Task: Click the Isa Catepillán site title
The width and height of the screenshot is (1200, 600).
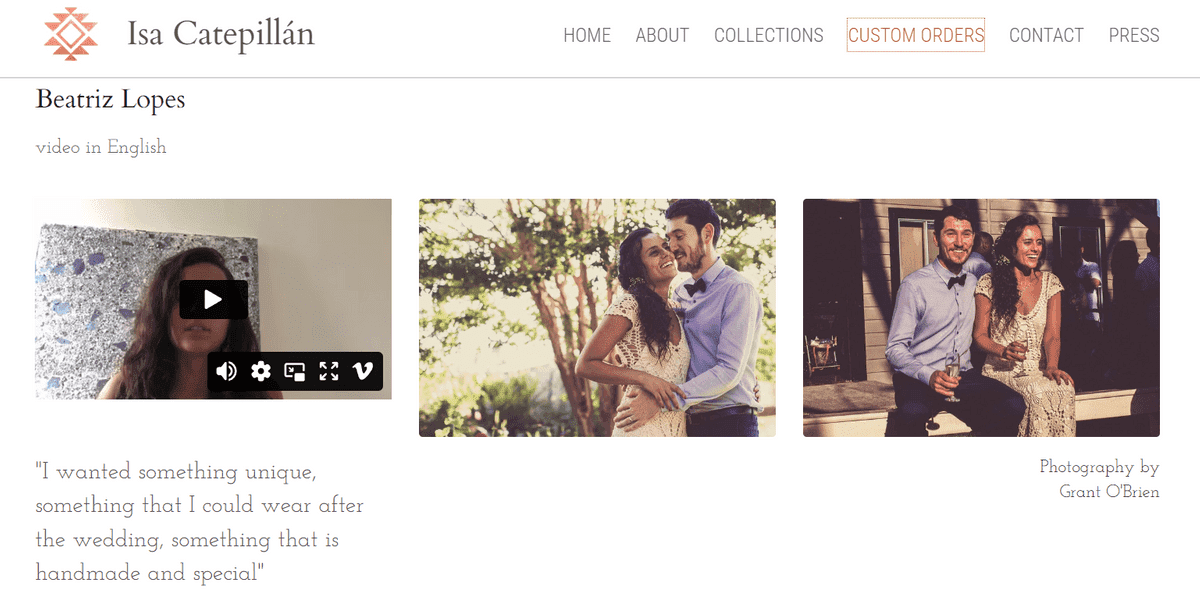Action: [x=221, y=34]
